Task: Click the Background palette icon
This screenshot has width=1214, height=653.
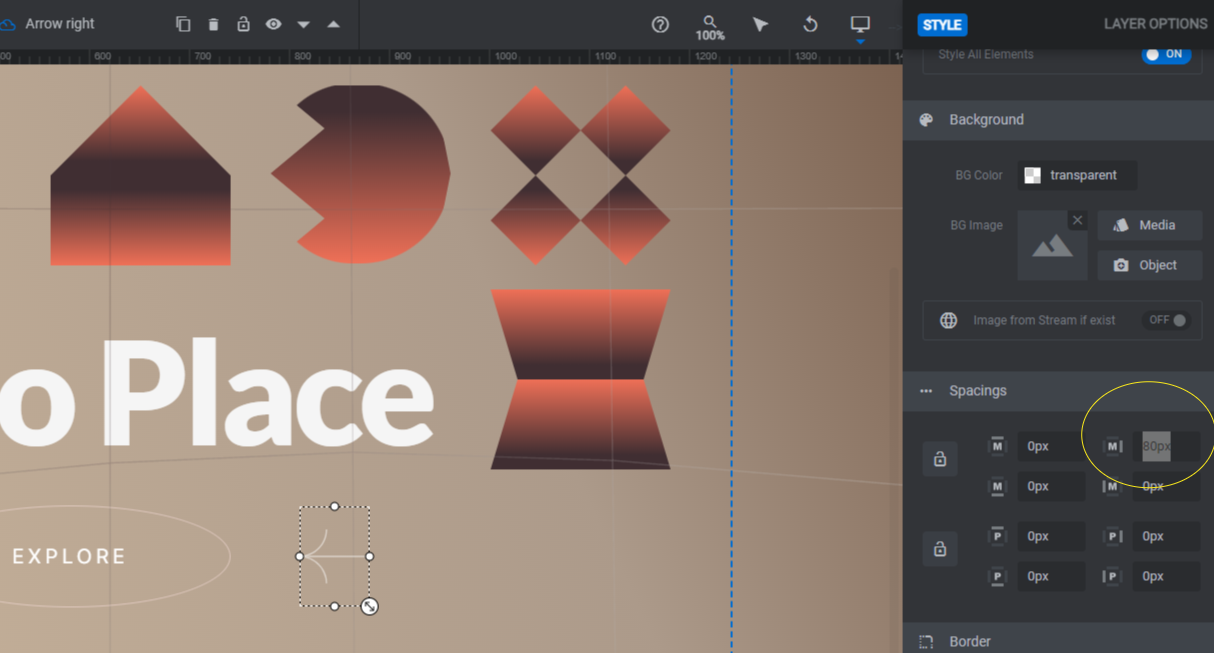Action: tap(926, 120)
